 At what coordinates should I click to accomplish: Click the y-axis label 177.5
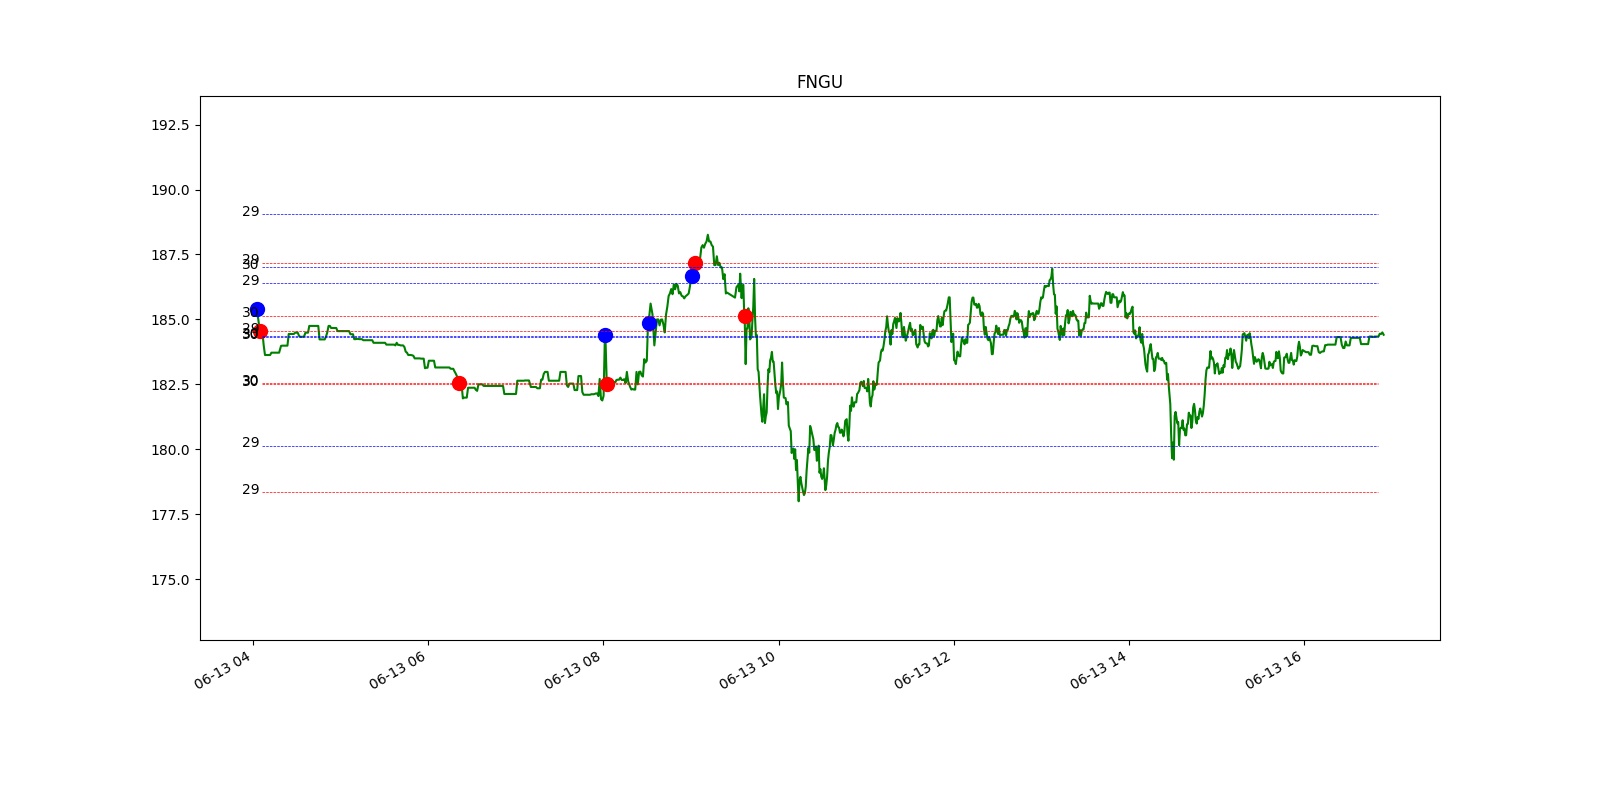tap(170, 515)
